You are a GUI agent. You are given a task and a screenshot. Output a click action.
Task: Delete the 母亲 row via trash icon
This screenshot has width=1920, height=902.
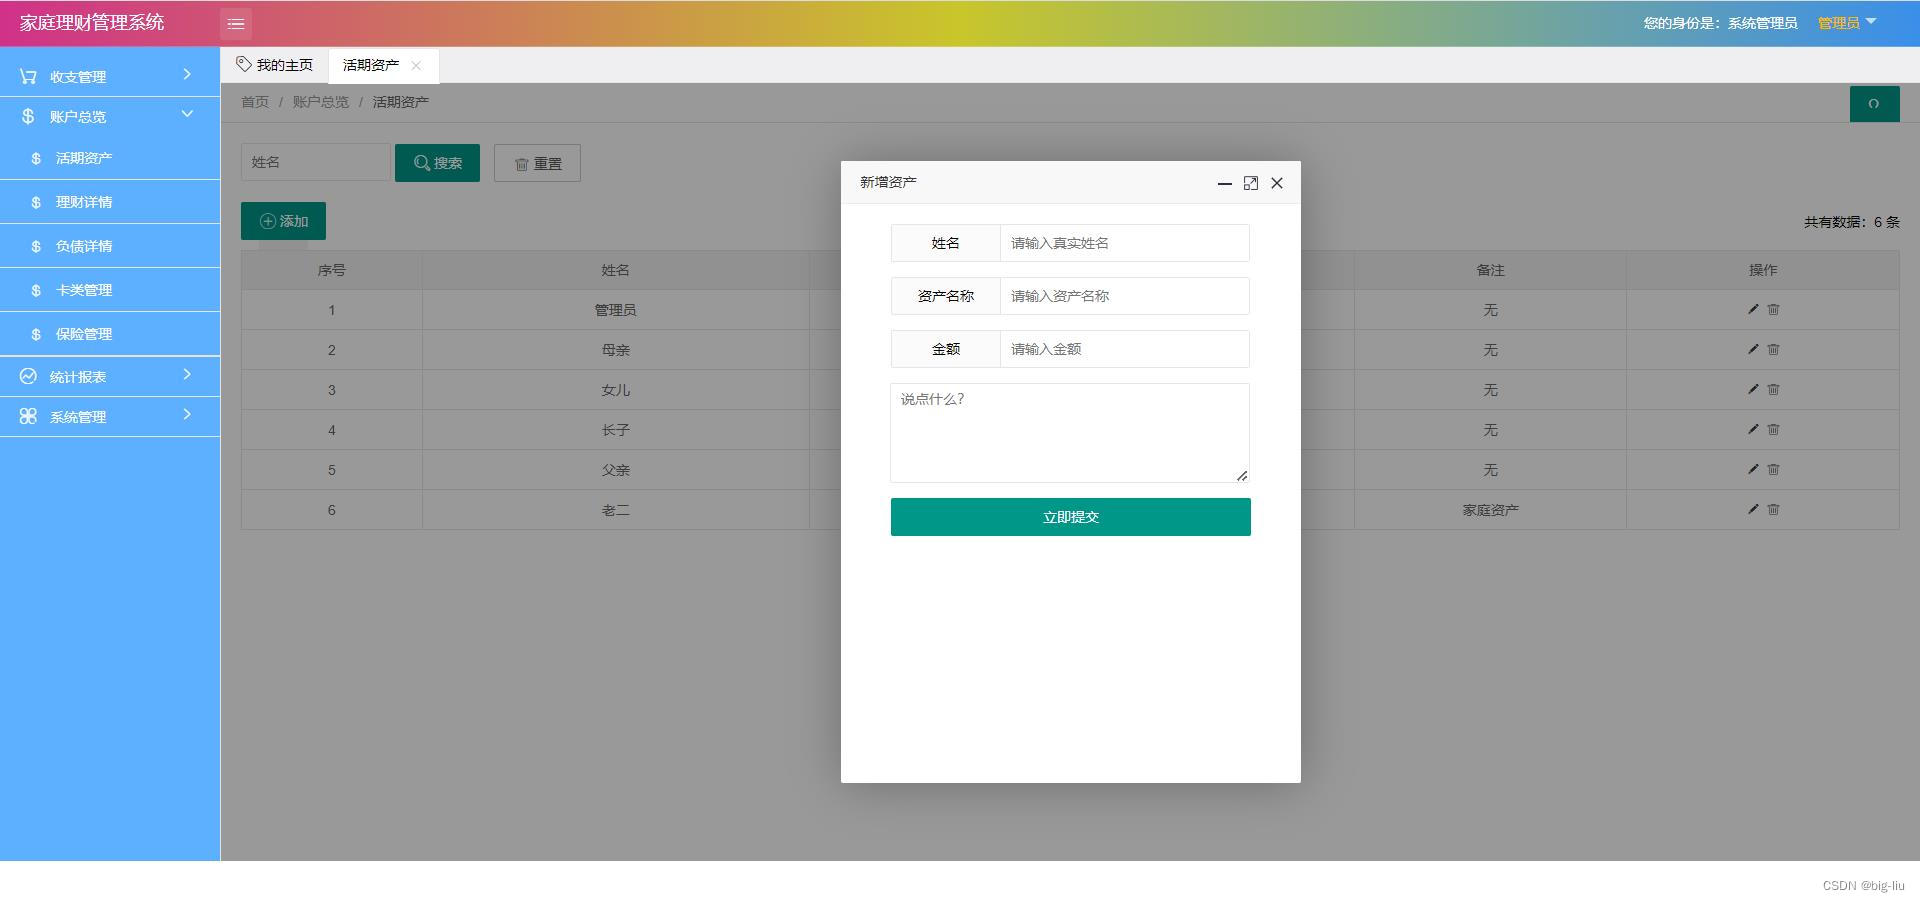pyautogui.click(x=1773, y=349)
